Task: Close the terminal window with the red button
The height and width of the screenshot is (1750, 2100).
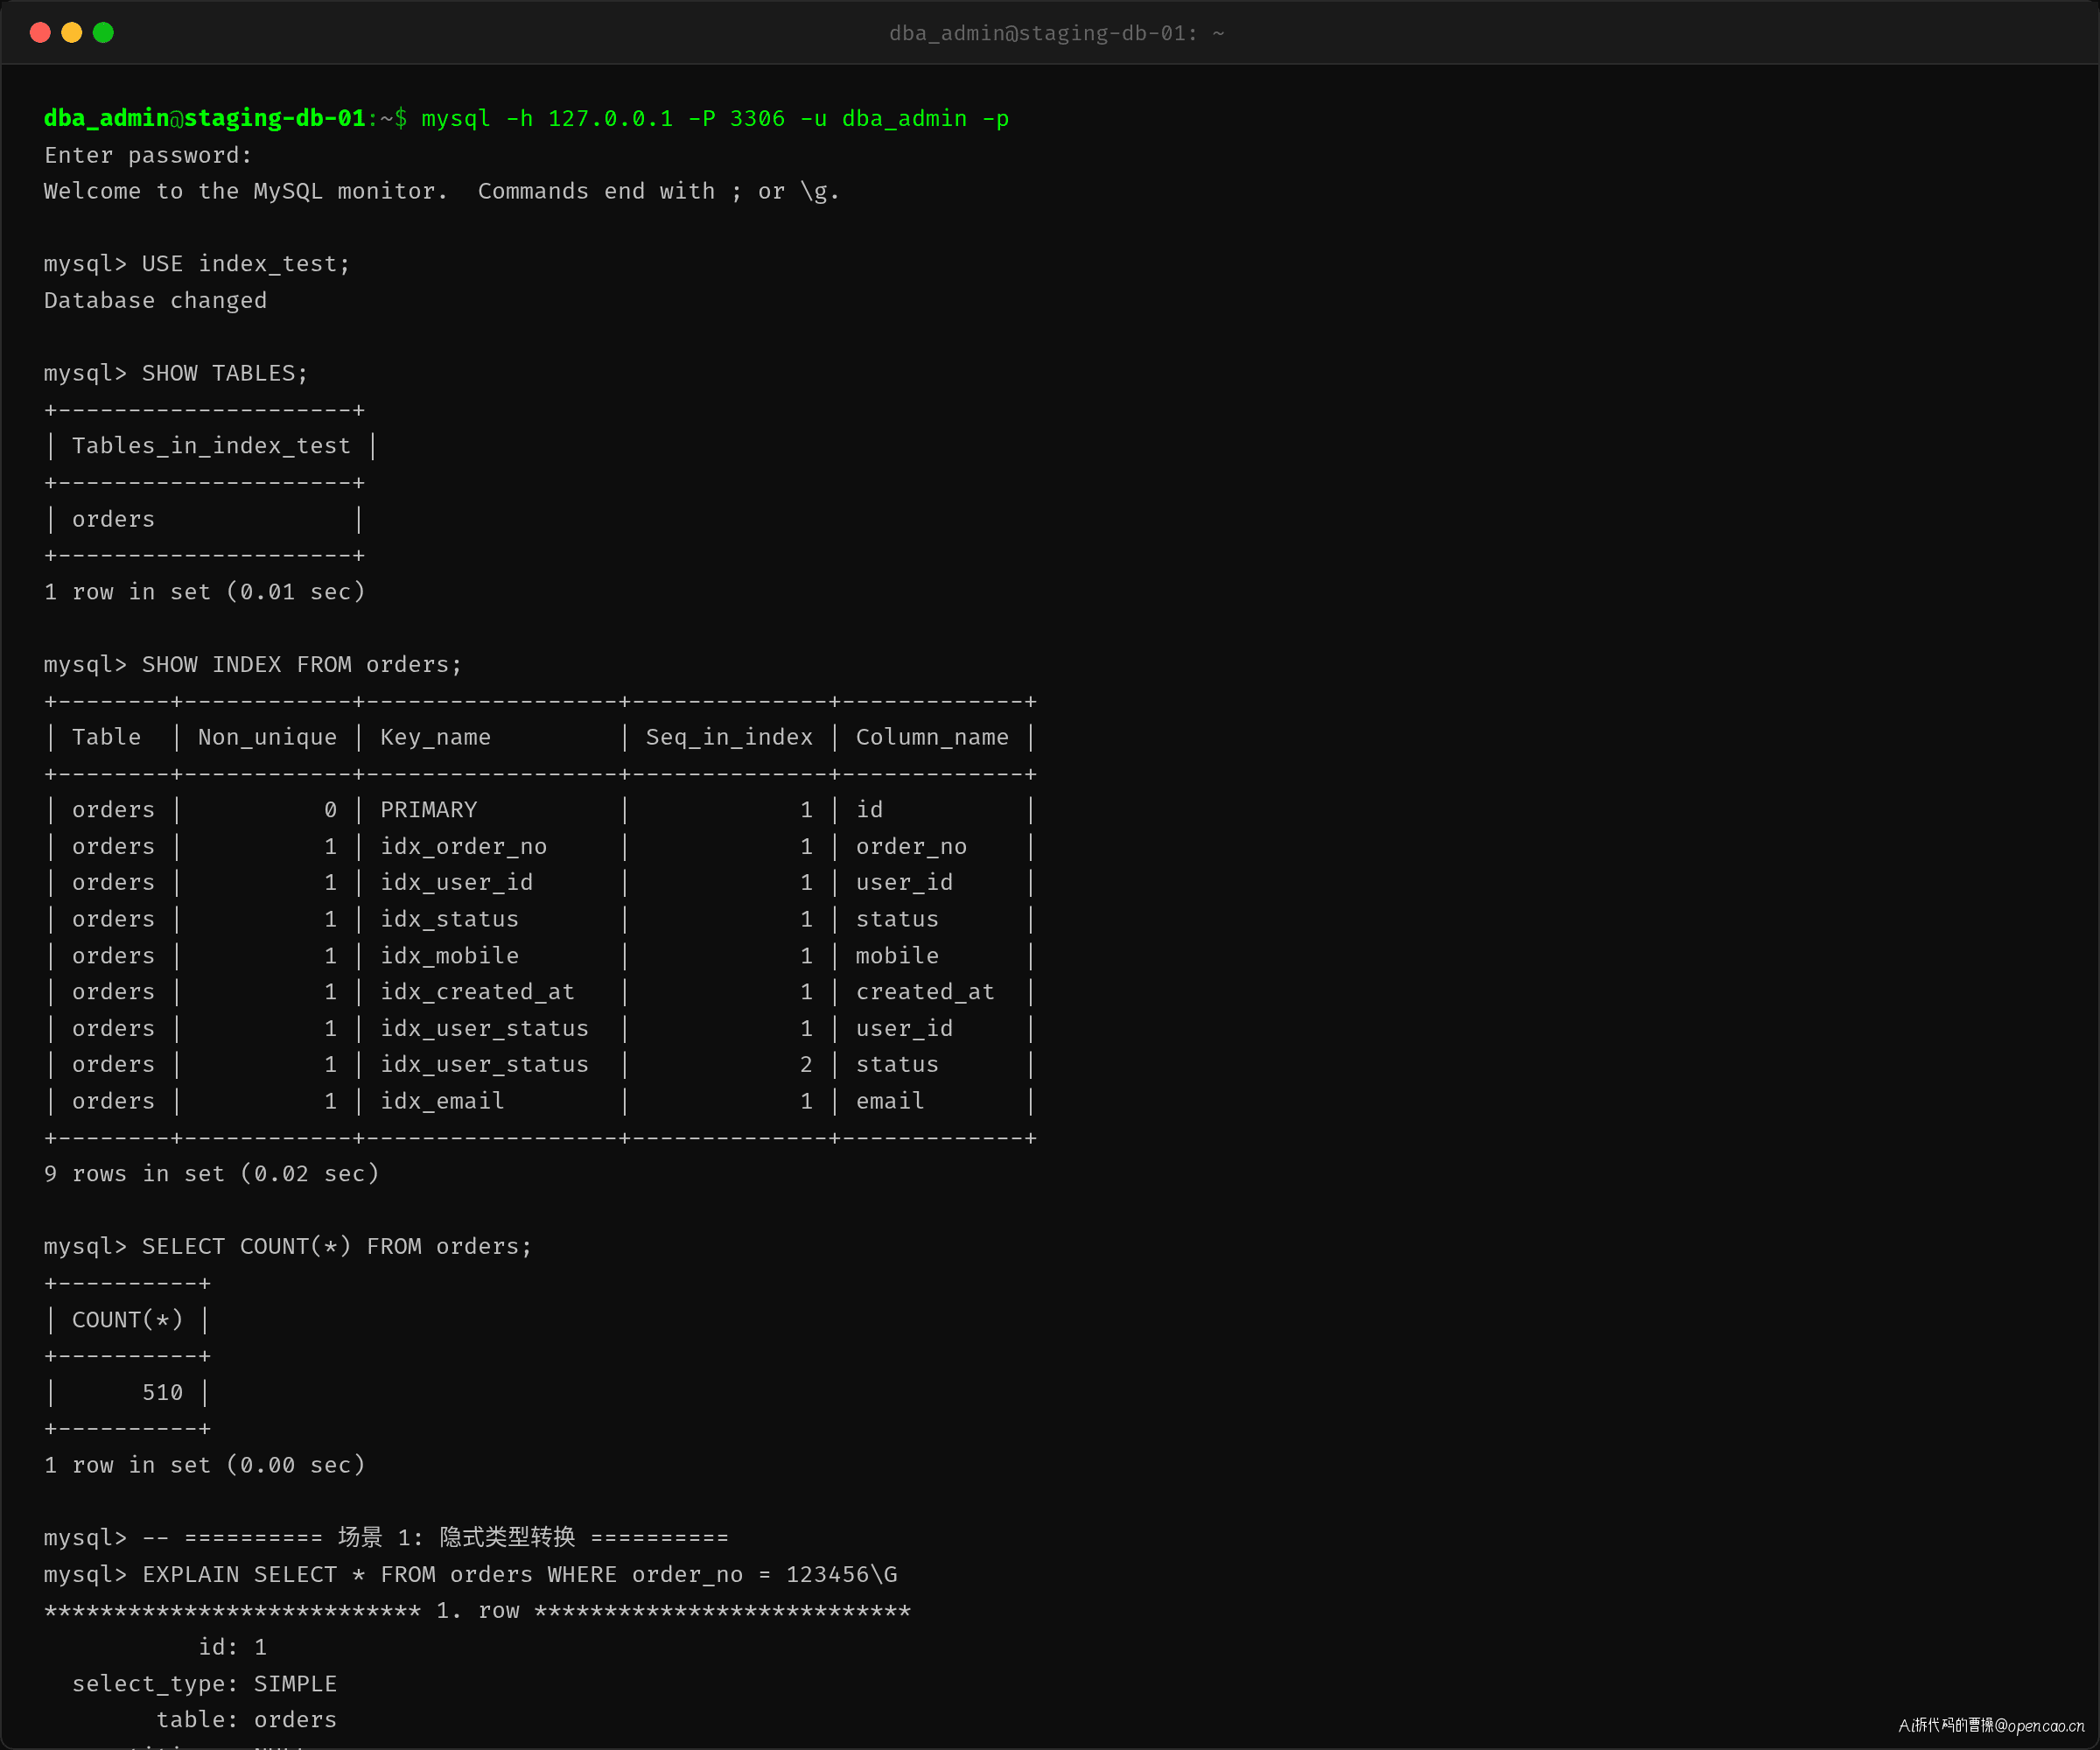Action: coord(40,33)
